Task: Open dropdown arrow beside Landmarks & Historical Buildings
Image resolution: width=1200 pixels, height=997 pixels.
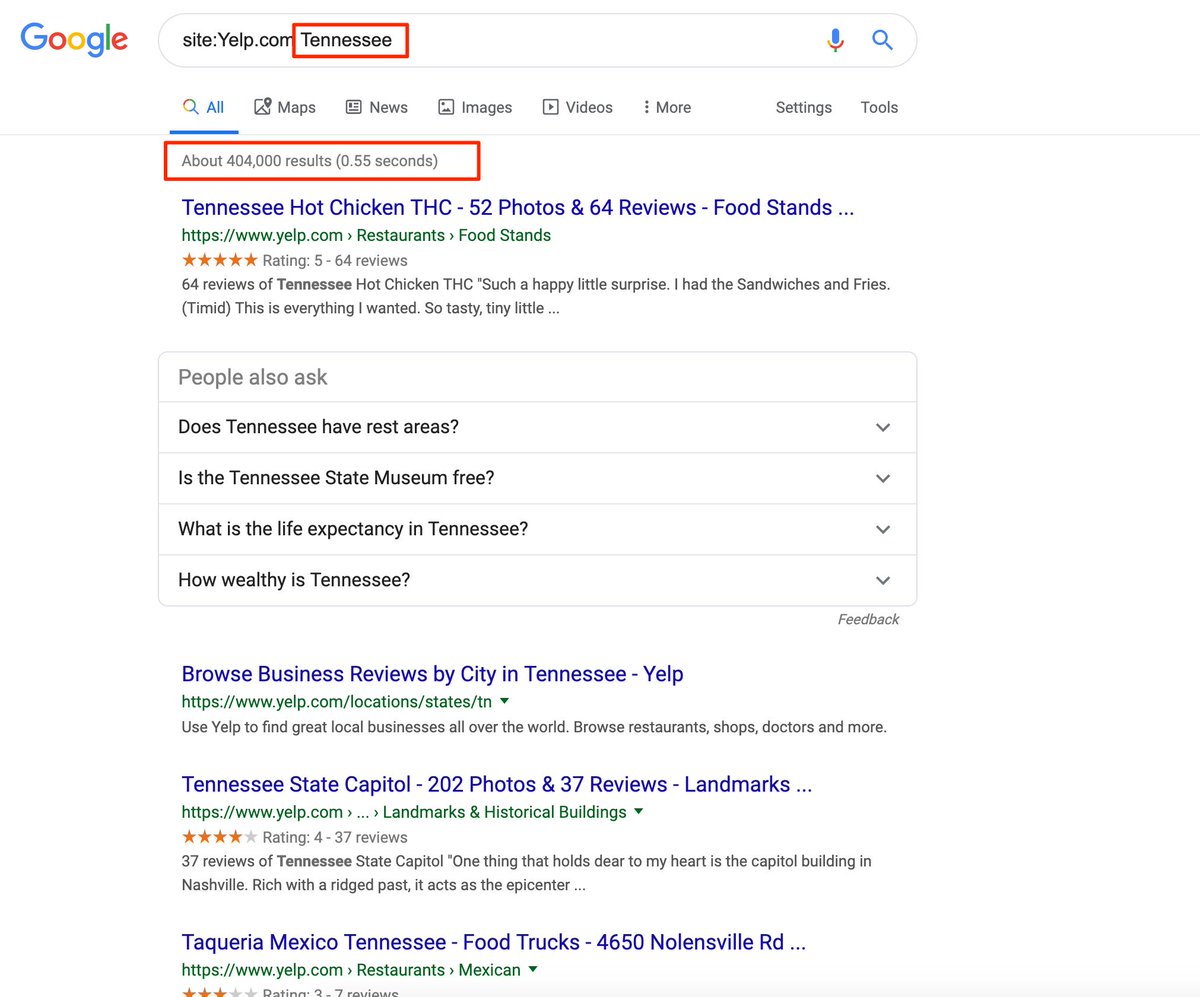Action: coord(639,812)
